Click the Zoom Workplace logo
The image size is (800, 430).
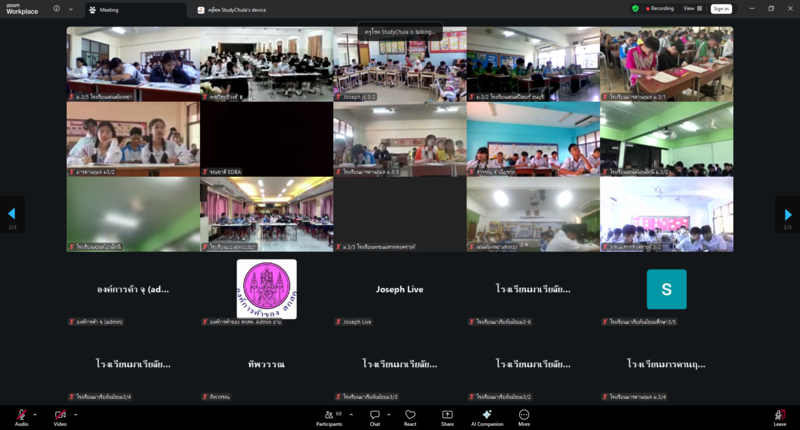coord(22,9)
